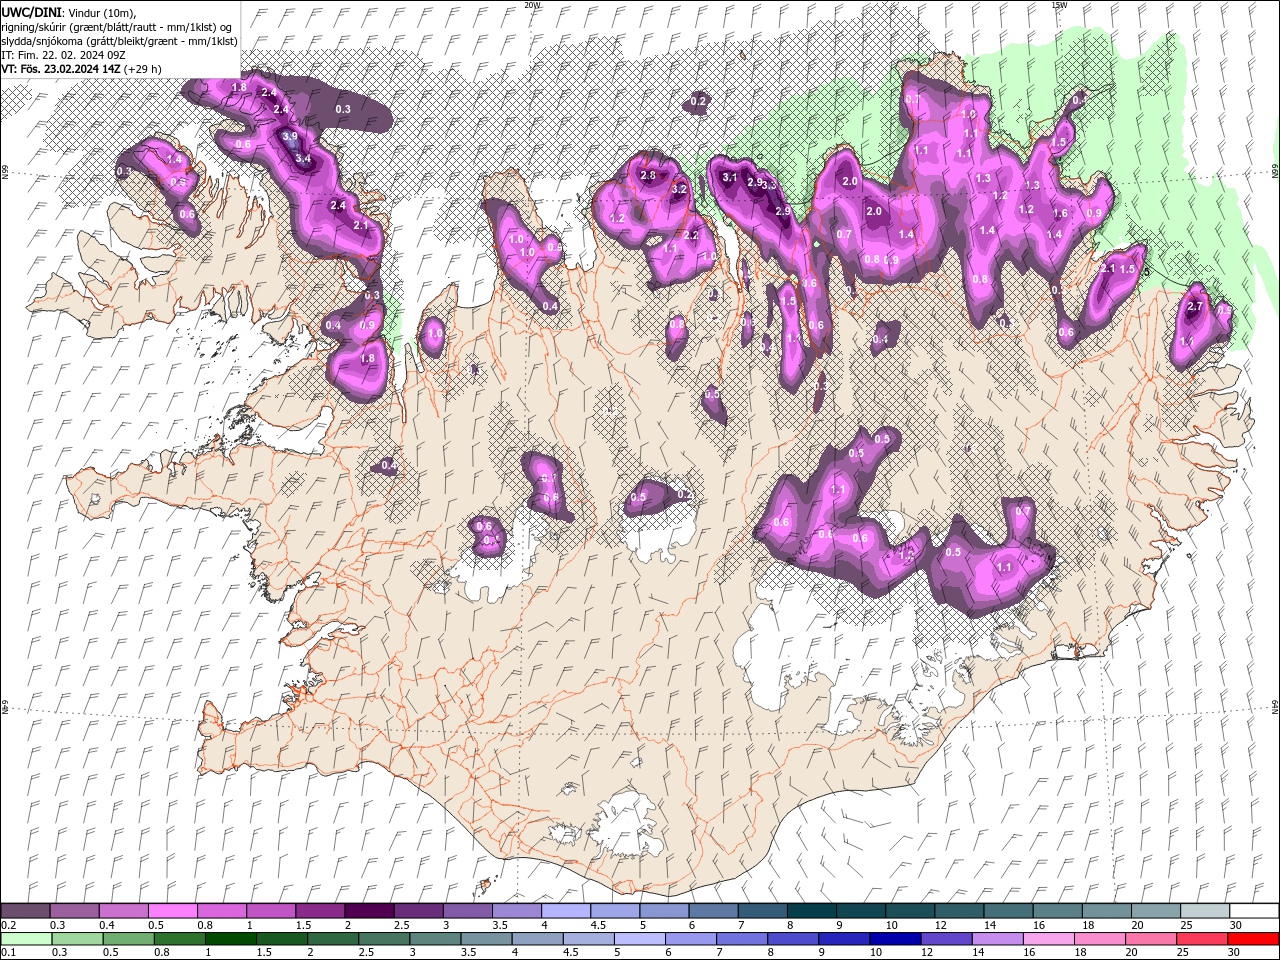The image size is (1280, 960).
Task: Click the '15W' longitude label
Action: [1059, 5]
